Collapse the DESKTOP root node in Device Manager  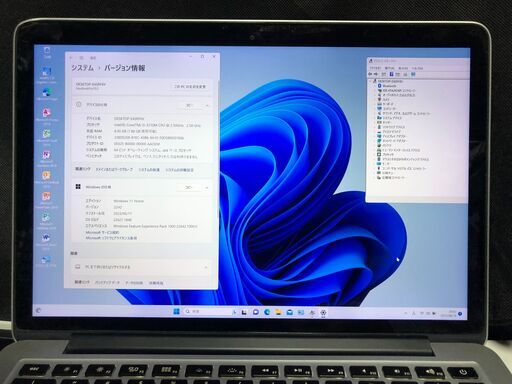tap(370, 81)
